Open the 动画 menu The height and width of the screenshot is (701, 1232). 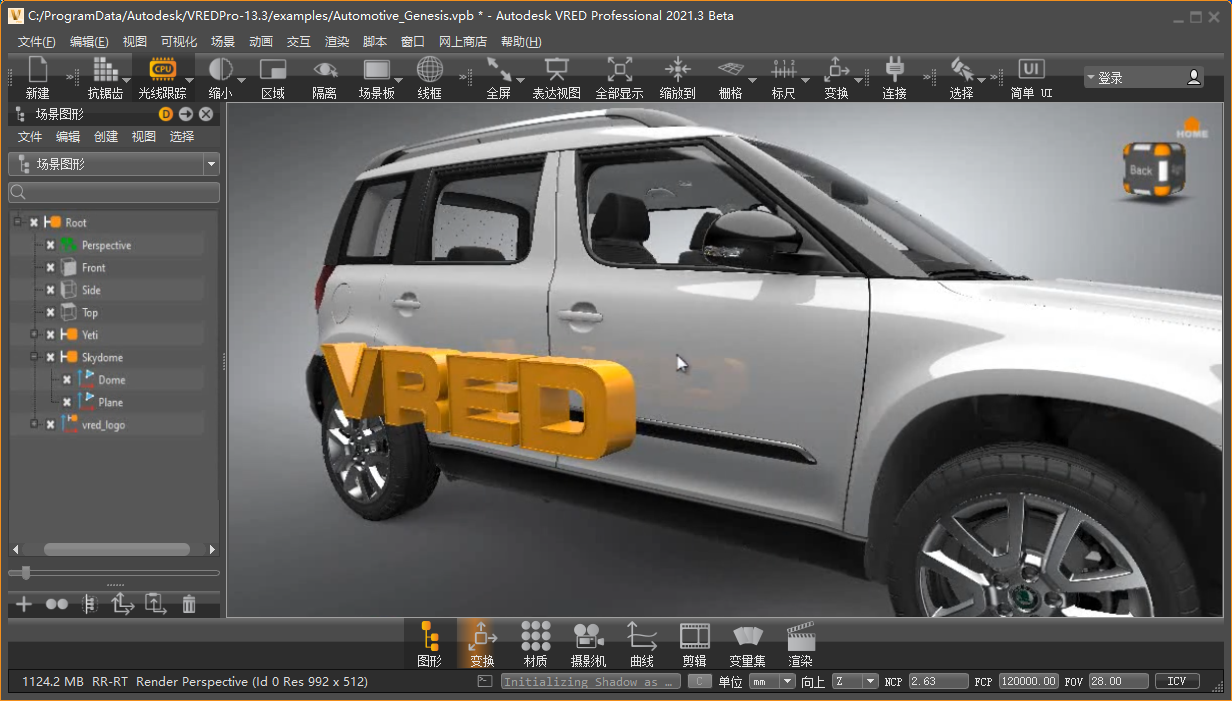tap(261, 41)
